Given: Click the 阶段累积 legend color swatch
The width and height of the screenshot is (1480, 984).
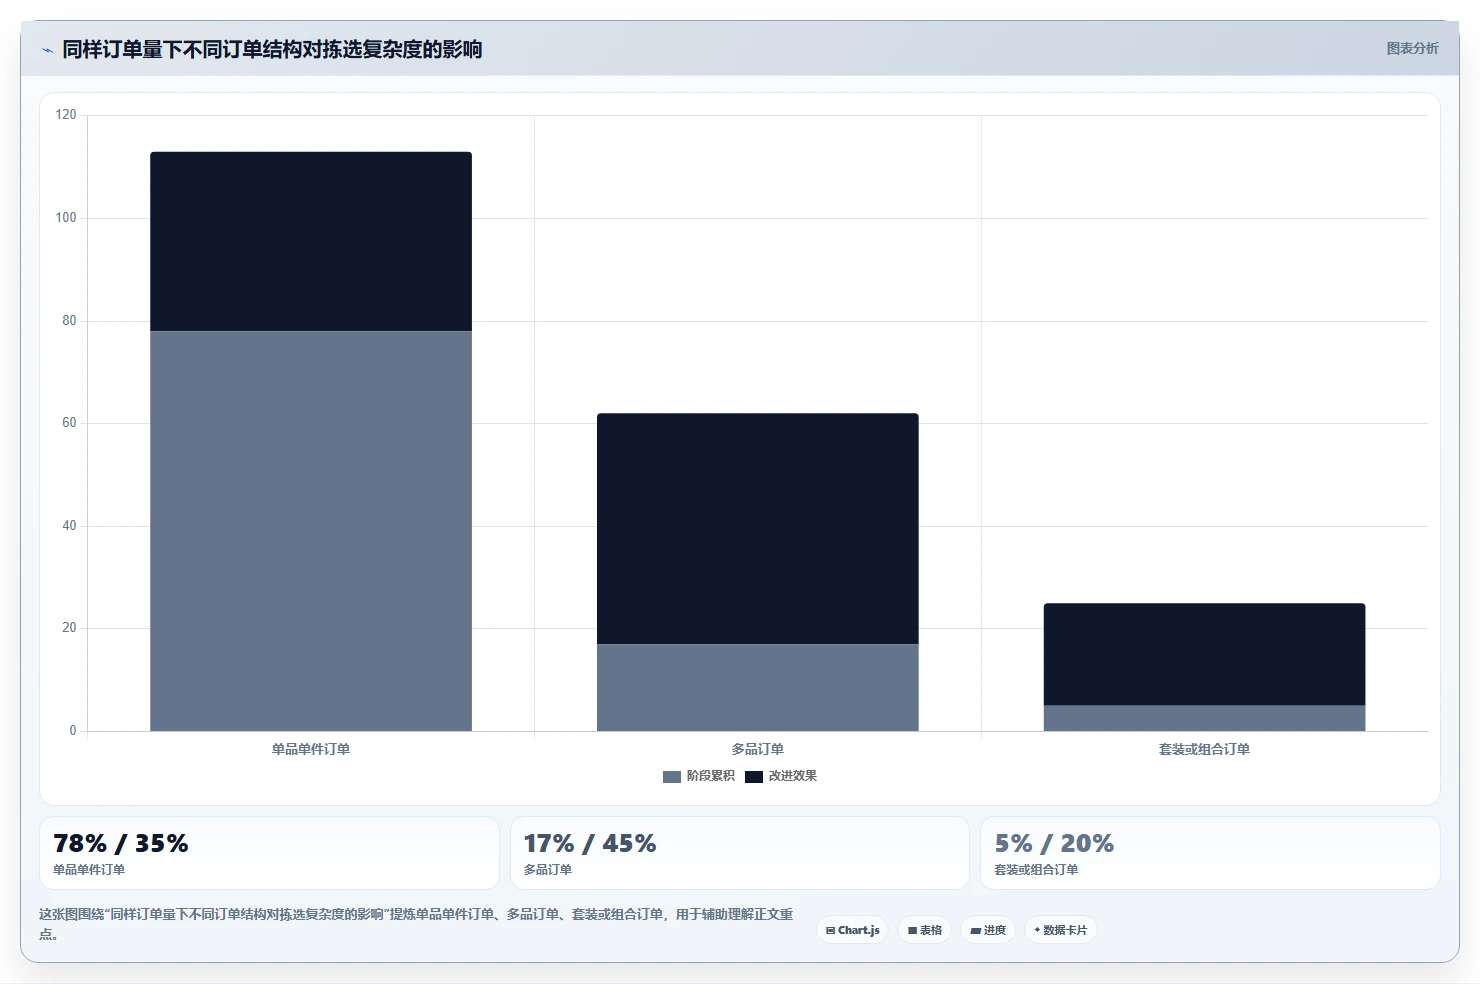Looking at the screenshot, I should coord(672,776).
